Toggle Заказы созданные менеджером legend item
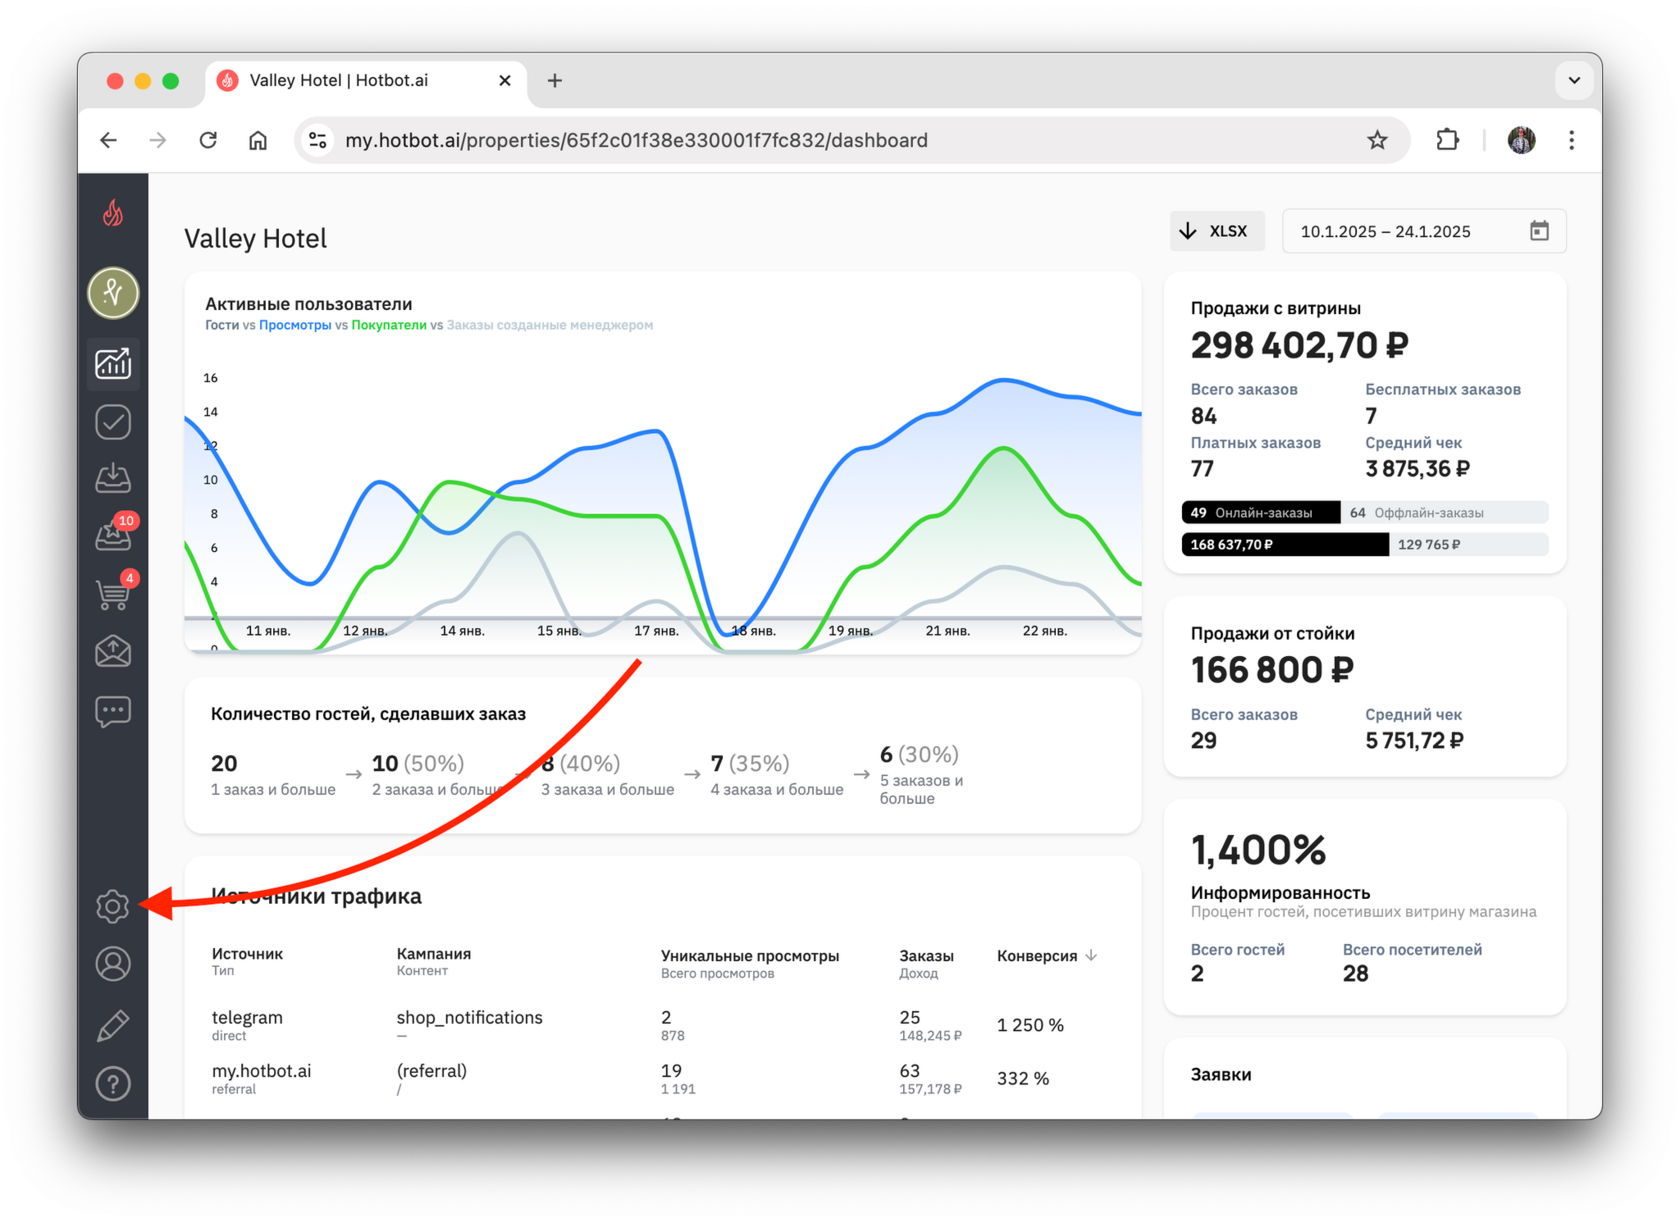The width and height of the screenshot is (1680, 1222). coord(550,325)
